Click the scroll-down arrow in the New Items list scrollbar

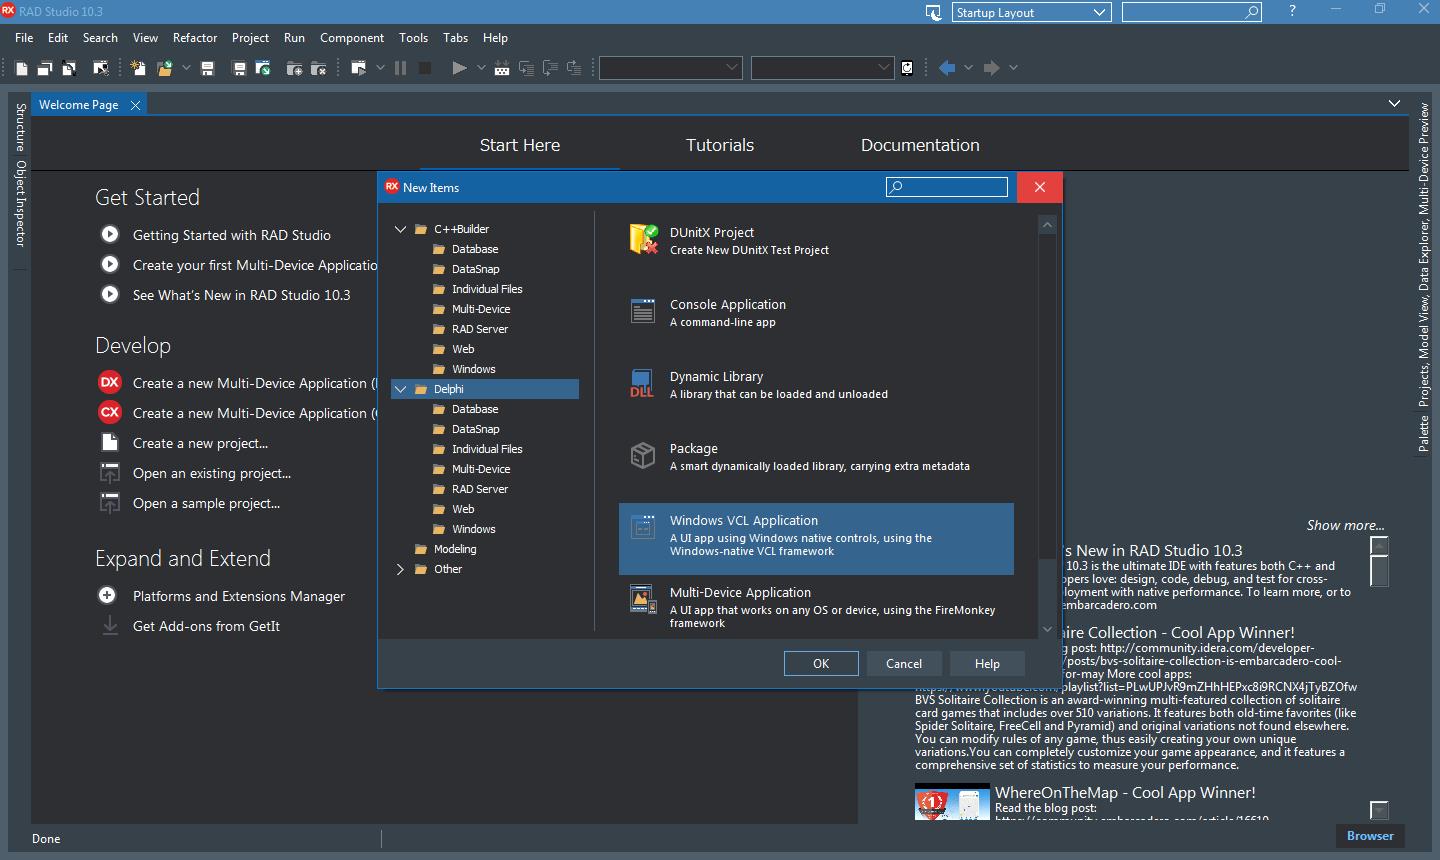click(1047, 629)
